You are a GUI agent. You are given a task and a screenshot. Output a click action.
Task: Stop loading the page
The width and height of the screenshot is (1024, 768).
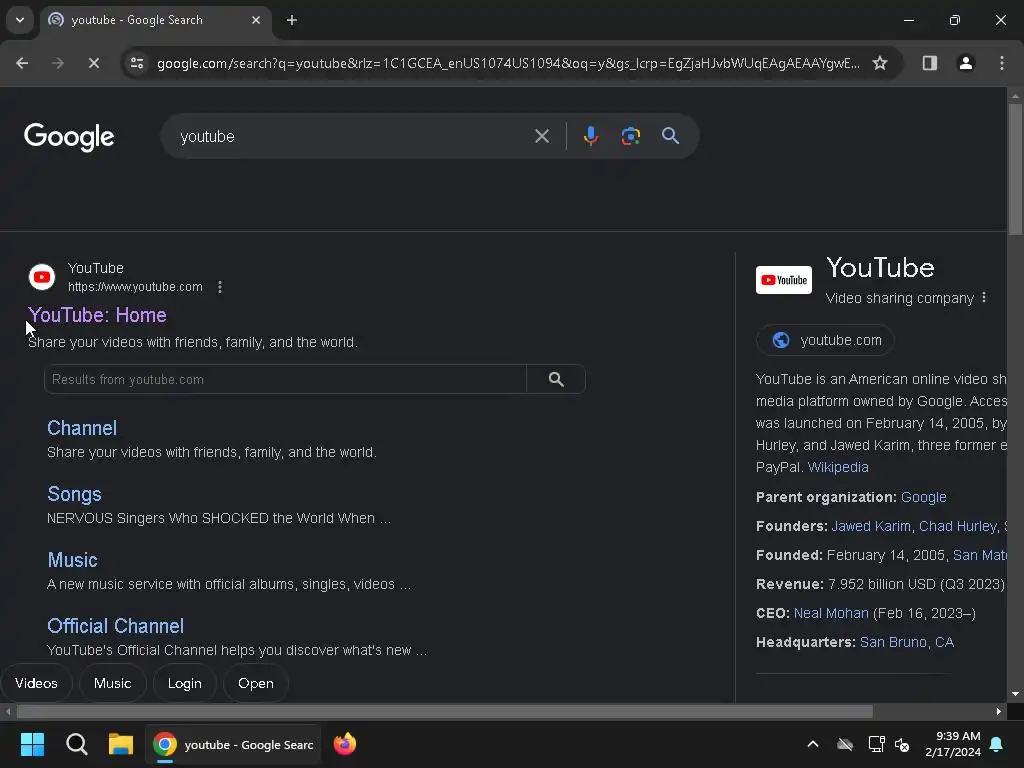[94, 63]
